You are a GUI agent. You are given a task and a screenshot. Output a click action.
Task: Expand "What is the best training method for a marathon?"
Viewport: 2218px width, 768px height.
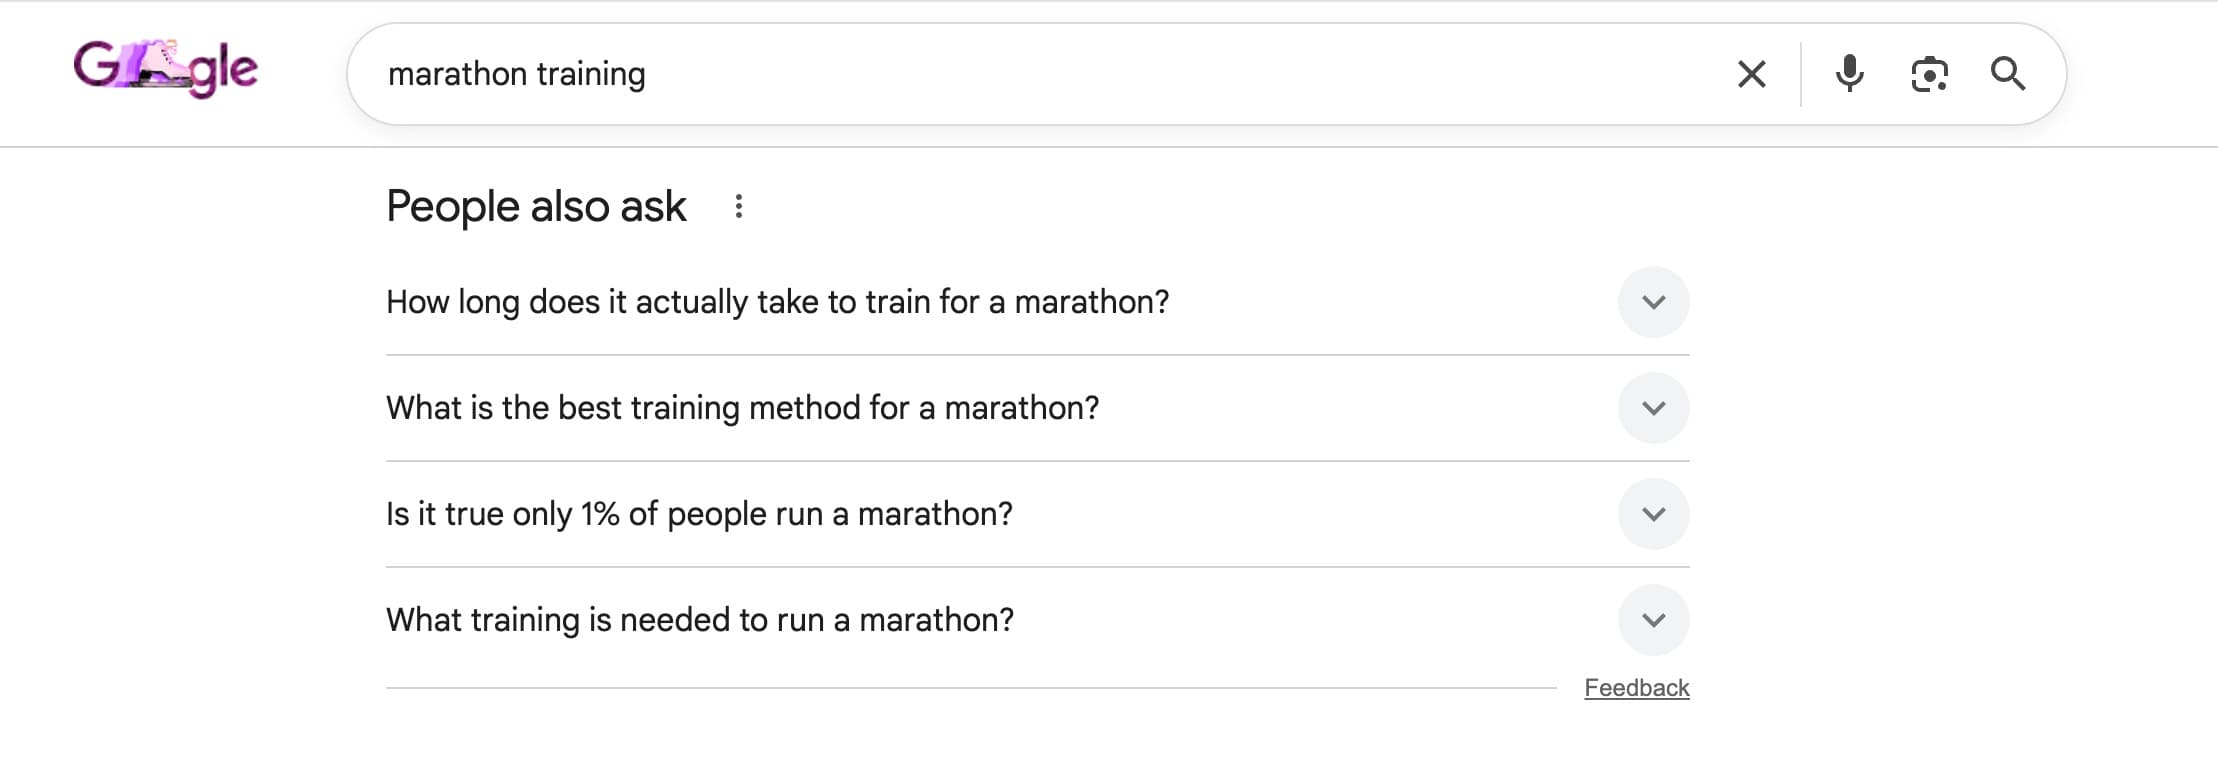click(1653, 407)
